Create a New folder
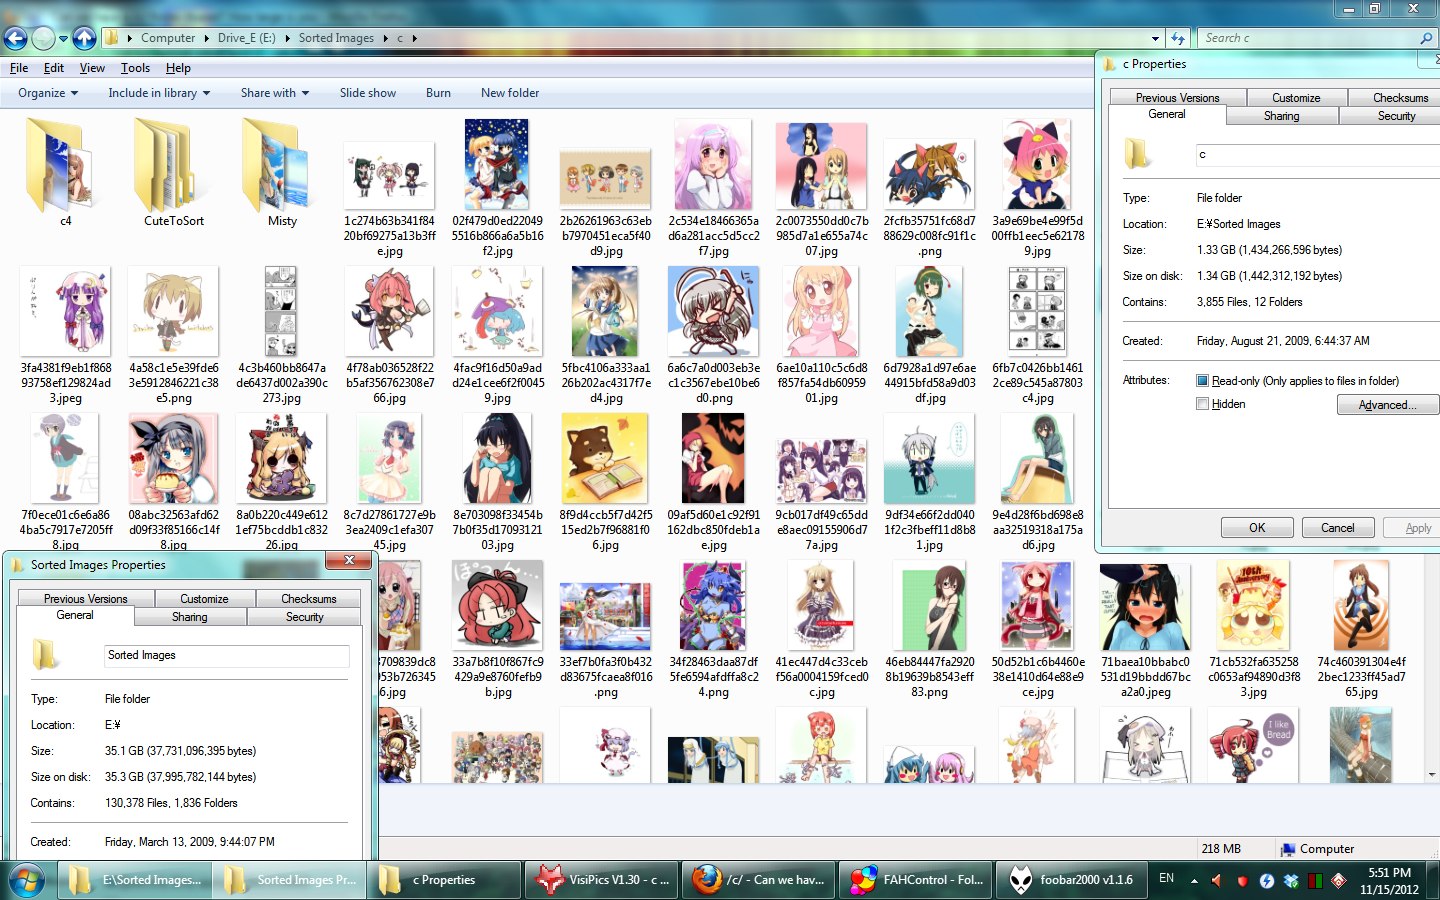Screen dimensions: 1440x900 point(510,93)
